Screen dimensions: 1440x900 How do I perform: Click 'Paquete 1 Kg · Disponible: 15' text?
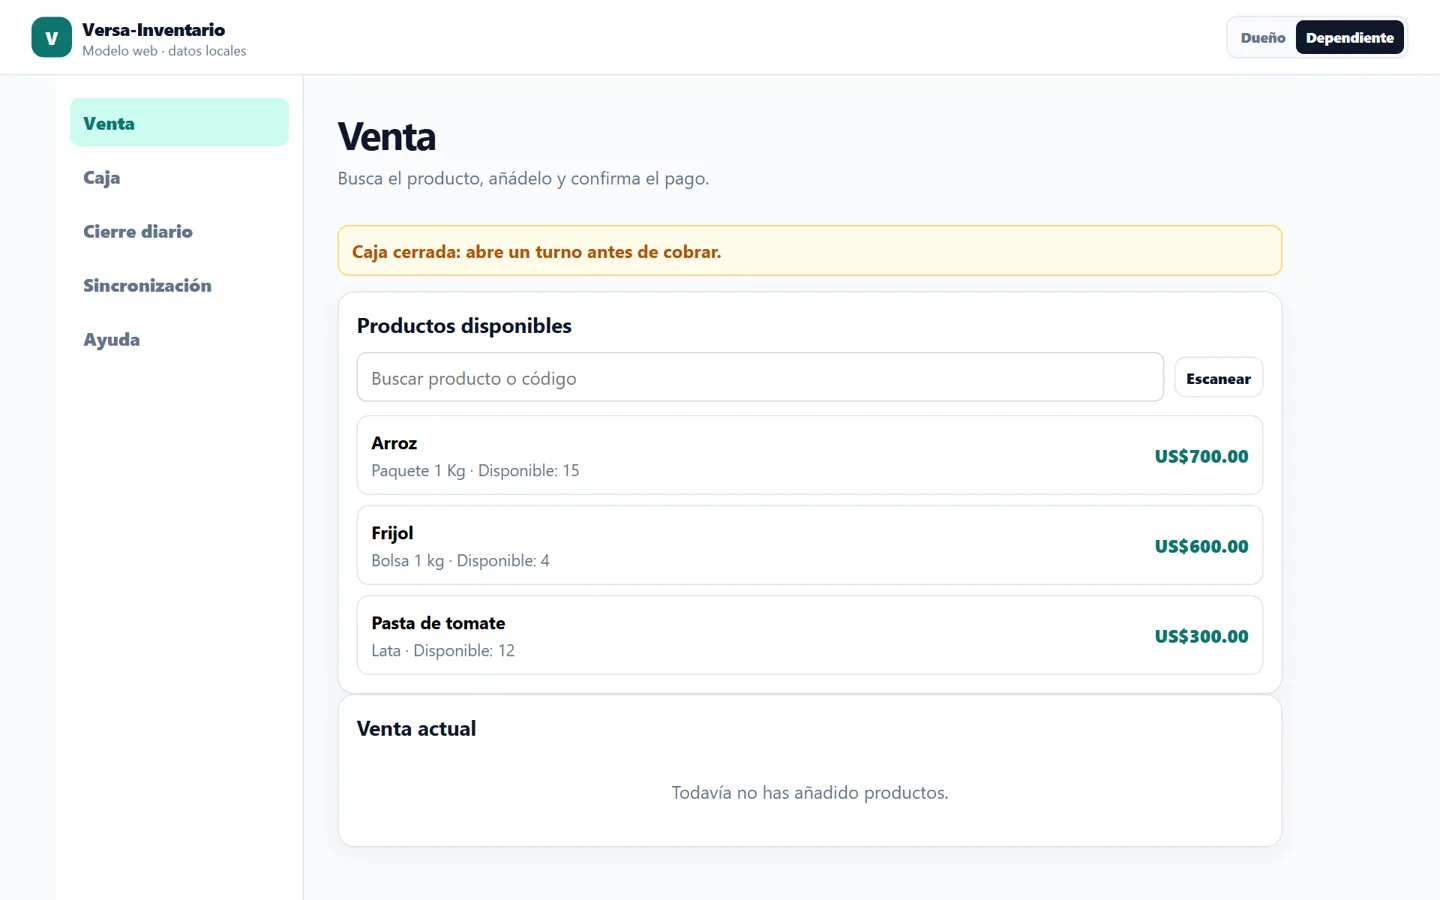(475, 471)
